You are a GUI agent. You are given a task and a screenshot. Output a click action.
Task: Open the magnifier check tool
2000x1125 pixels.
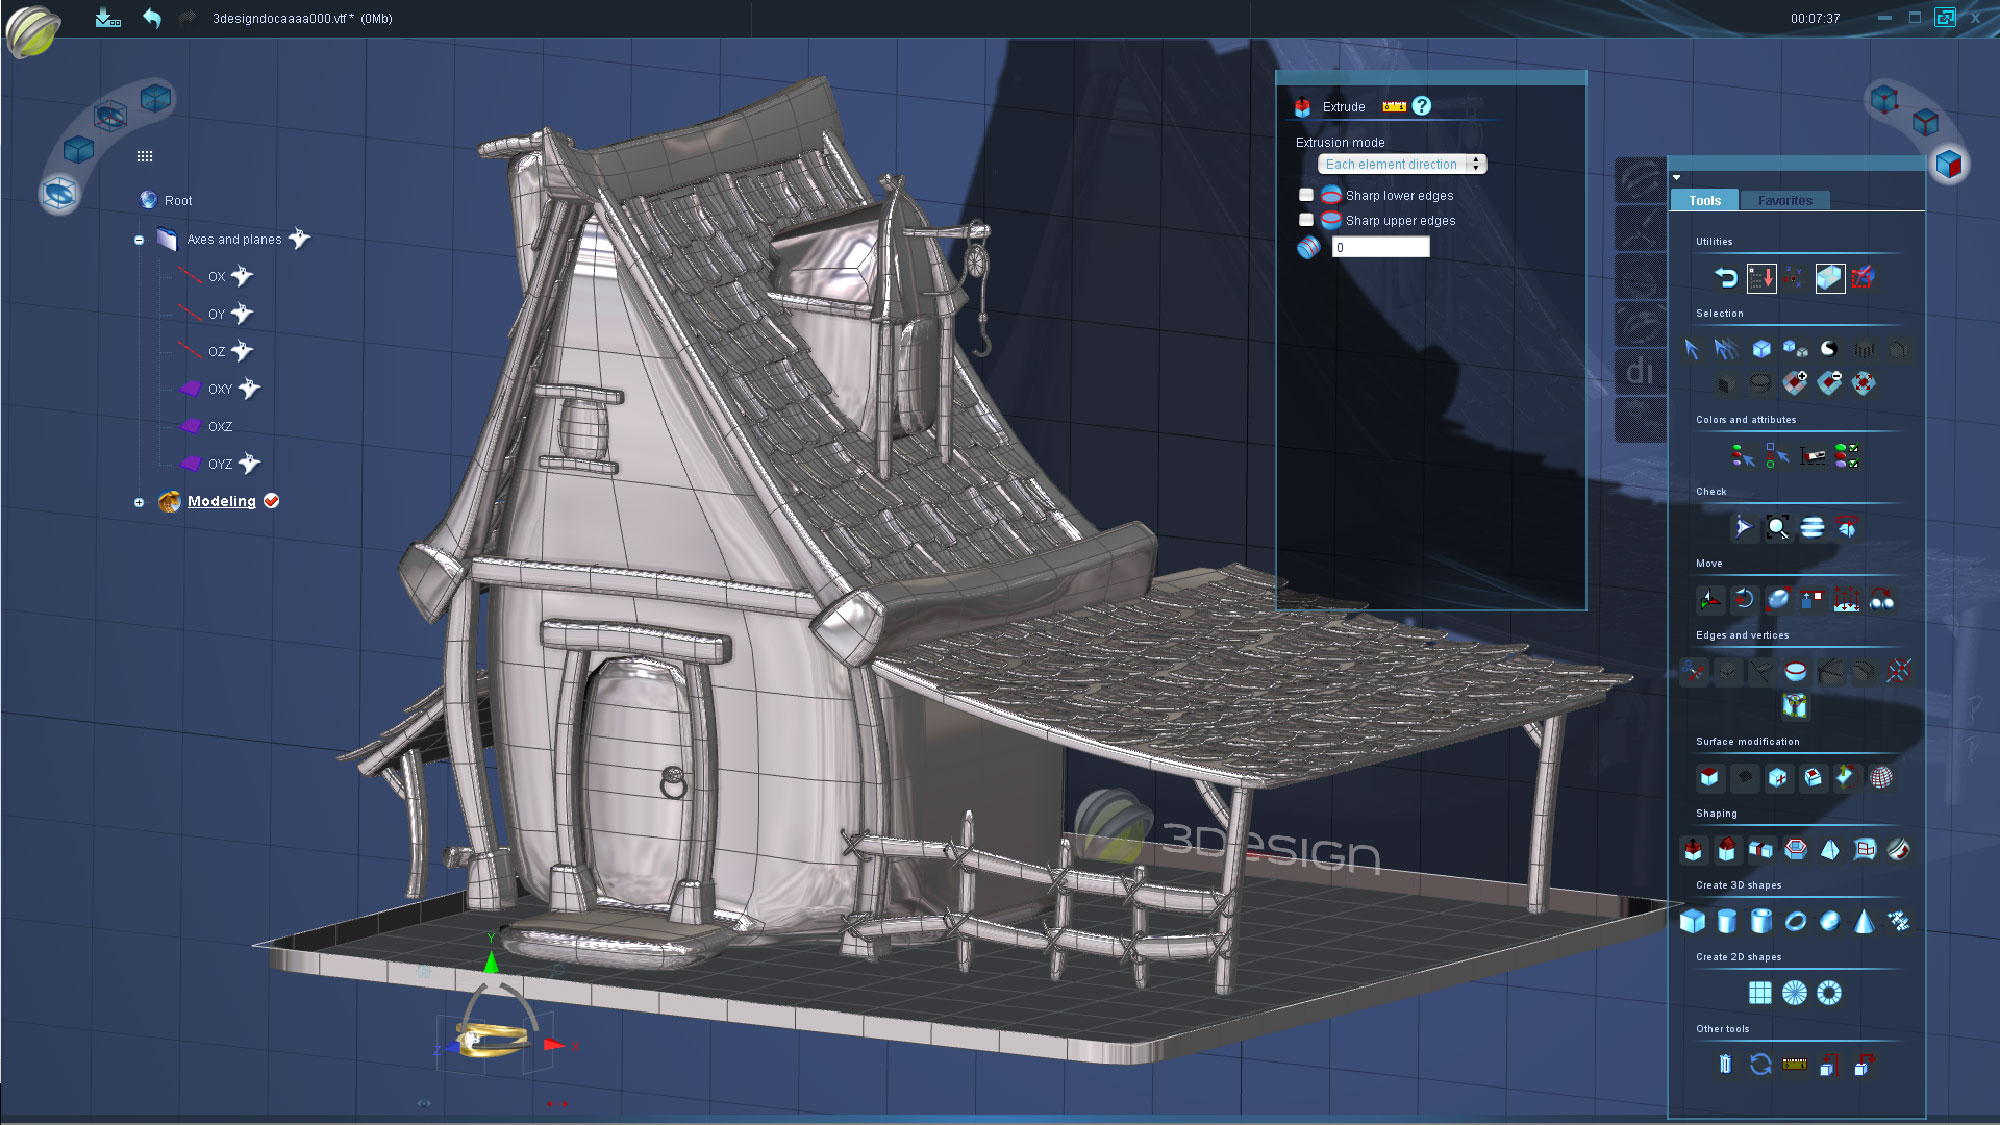pyautogui.click(x=1778, y=528)
